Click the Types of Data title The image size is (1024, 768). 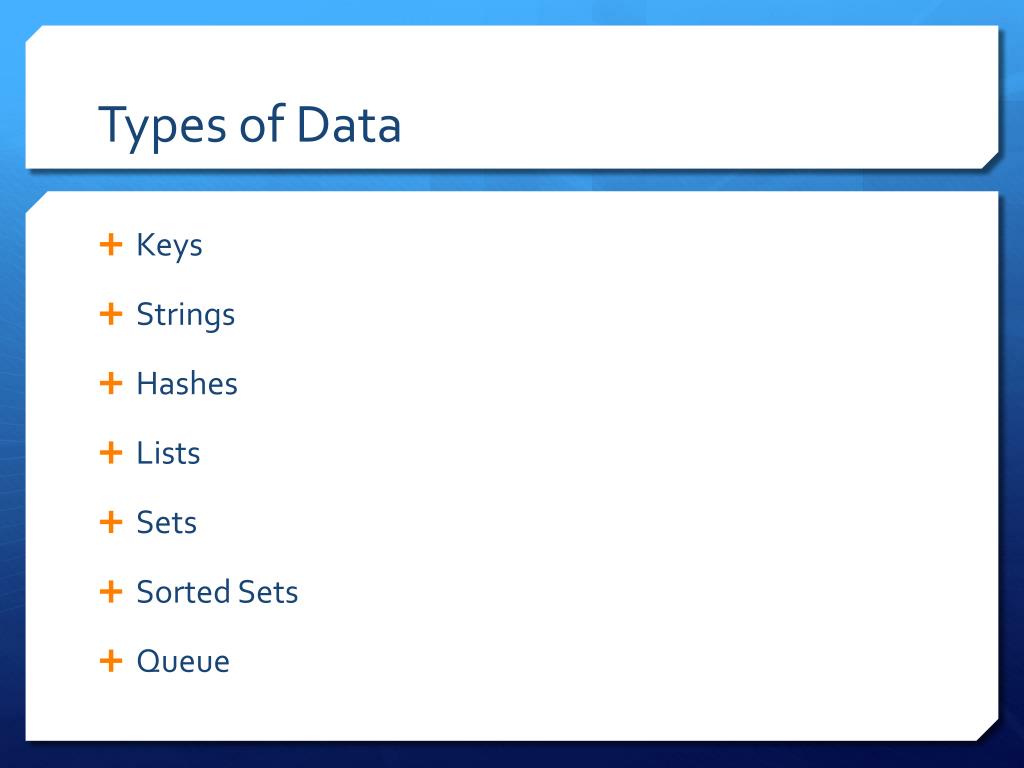pos(249,125)
